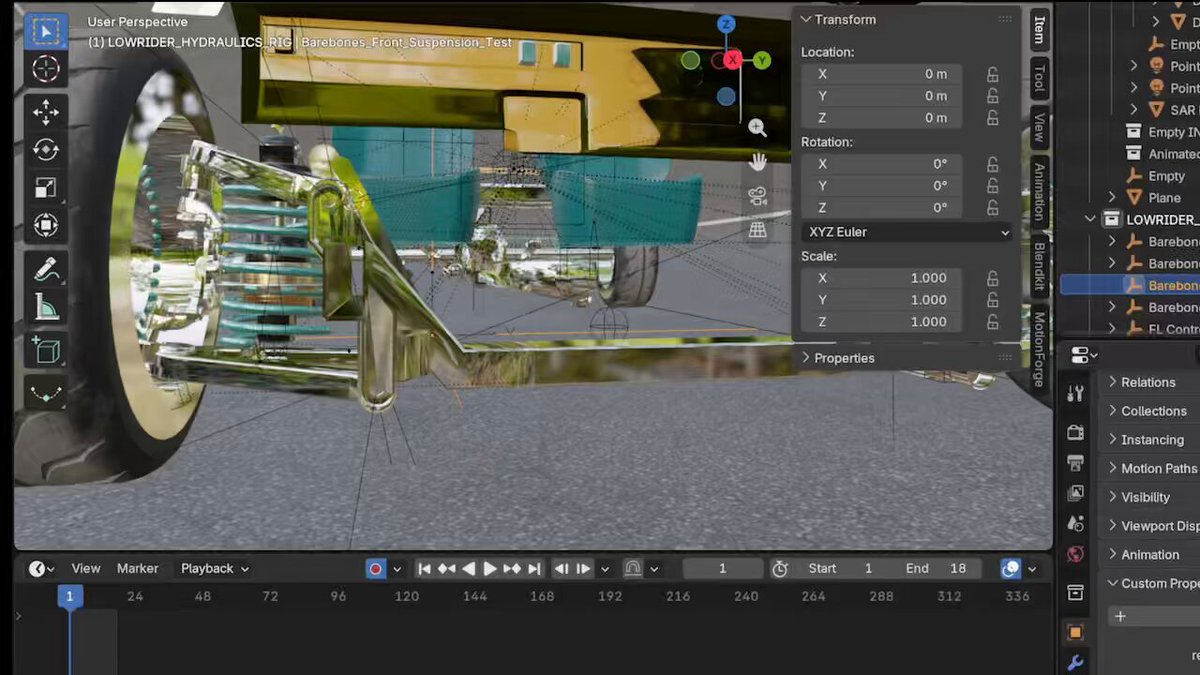Toggle the auto keying record button

[x=376, y=569]
